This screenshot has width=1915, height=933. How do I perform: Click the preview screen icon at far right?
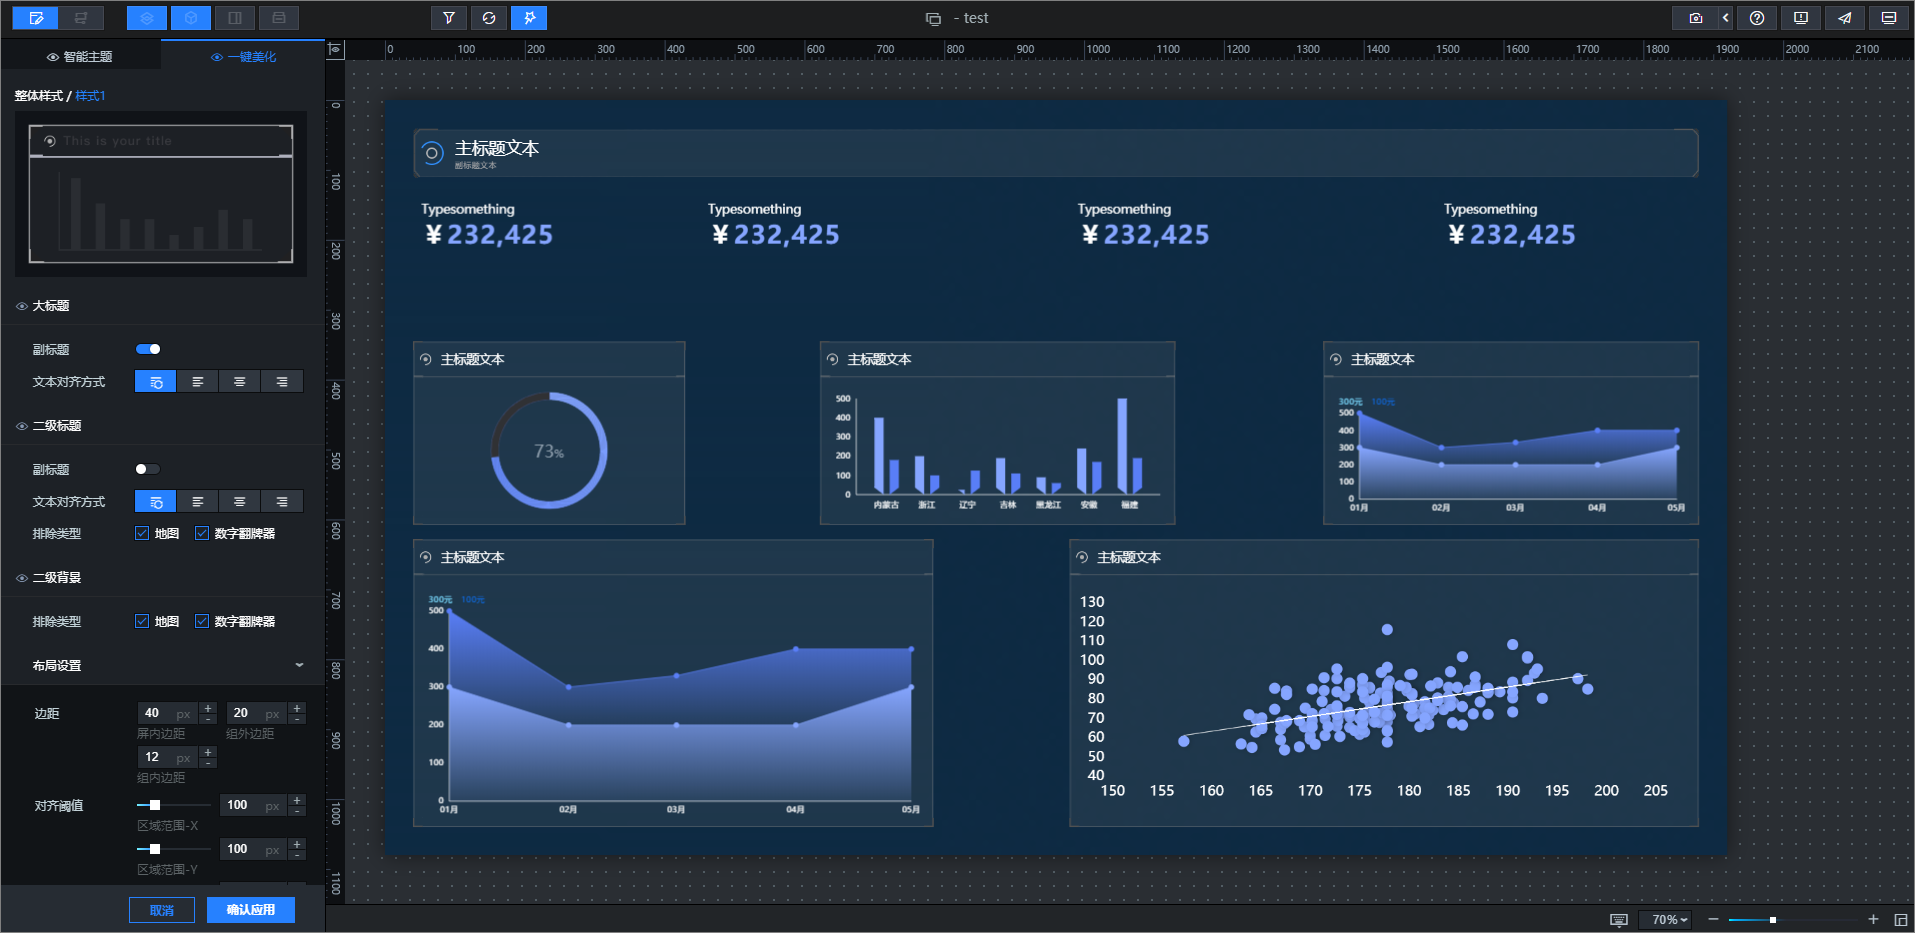[x=1889, y=18]
